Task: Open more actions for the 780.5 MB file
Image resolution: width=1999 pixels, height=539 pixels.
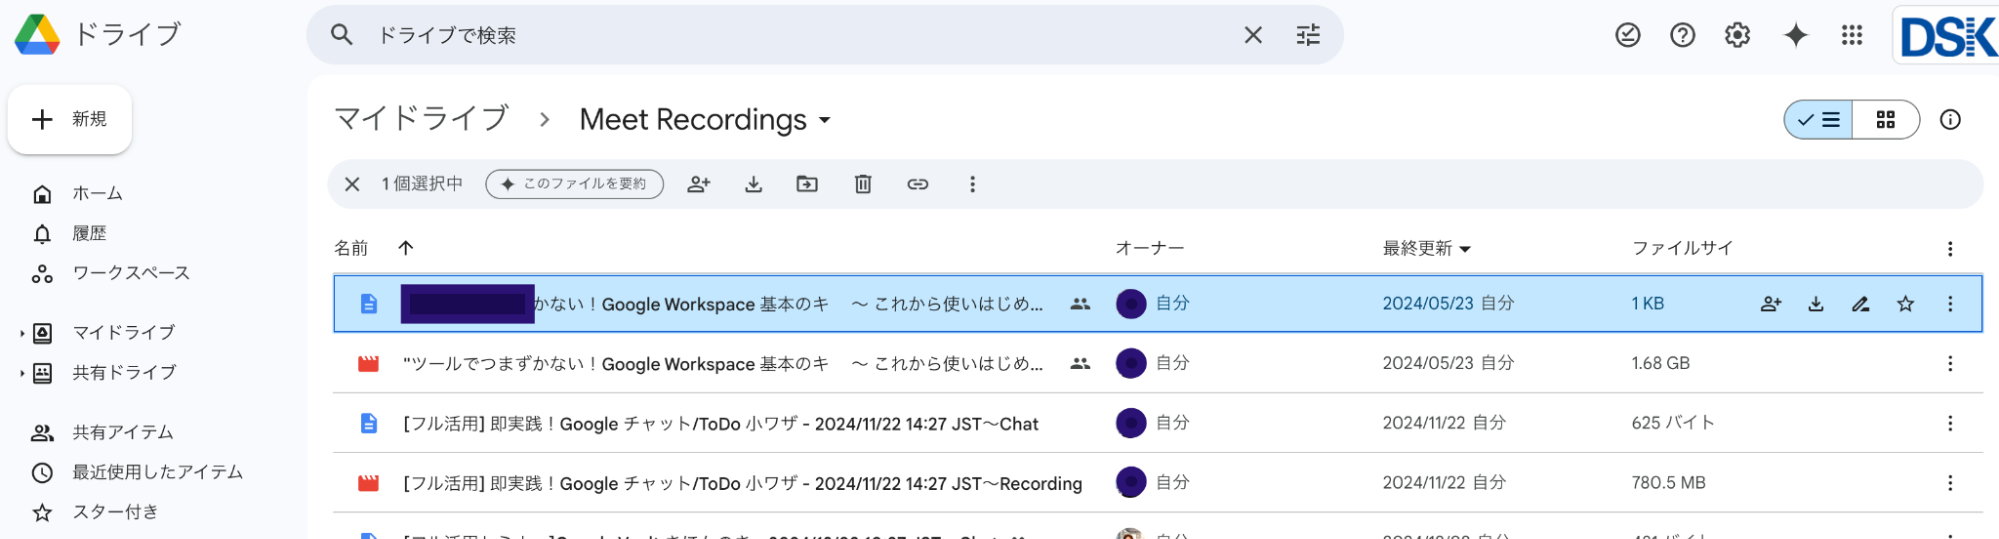Action: [1950, 484]
